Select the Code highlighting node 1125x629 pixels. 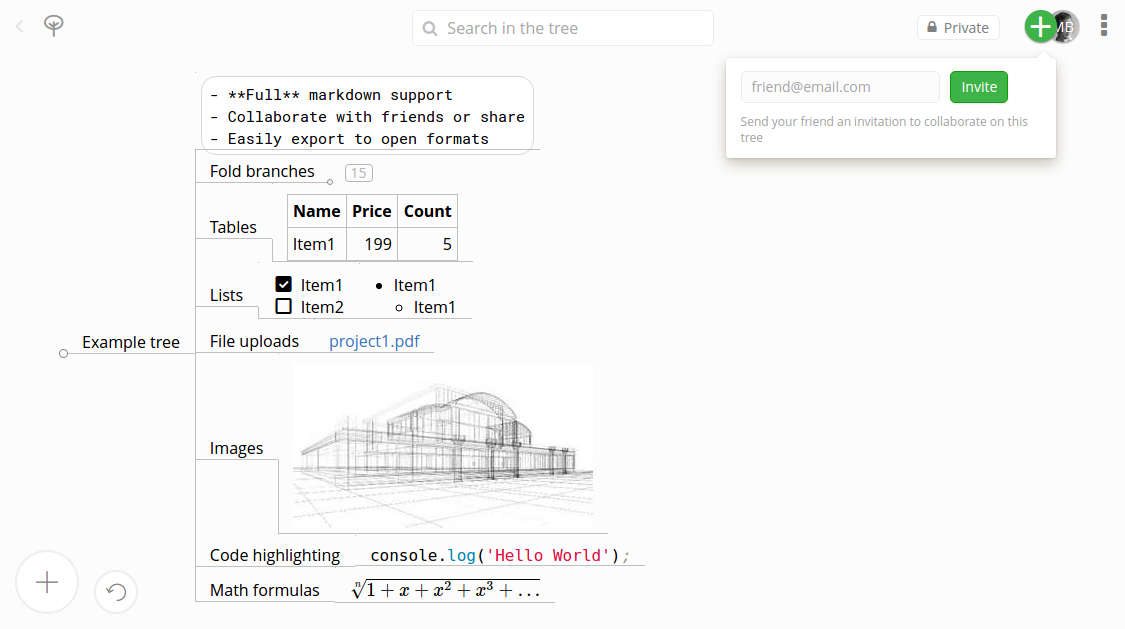coord(275,555)
